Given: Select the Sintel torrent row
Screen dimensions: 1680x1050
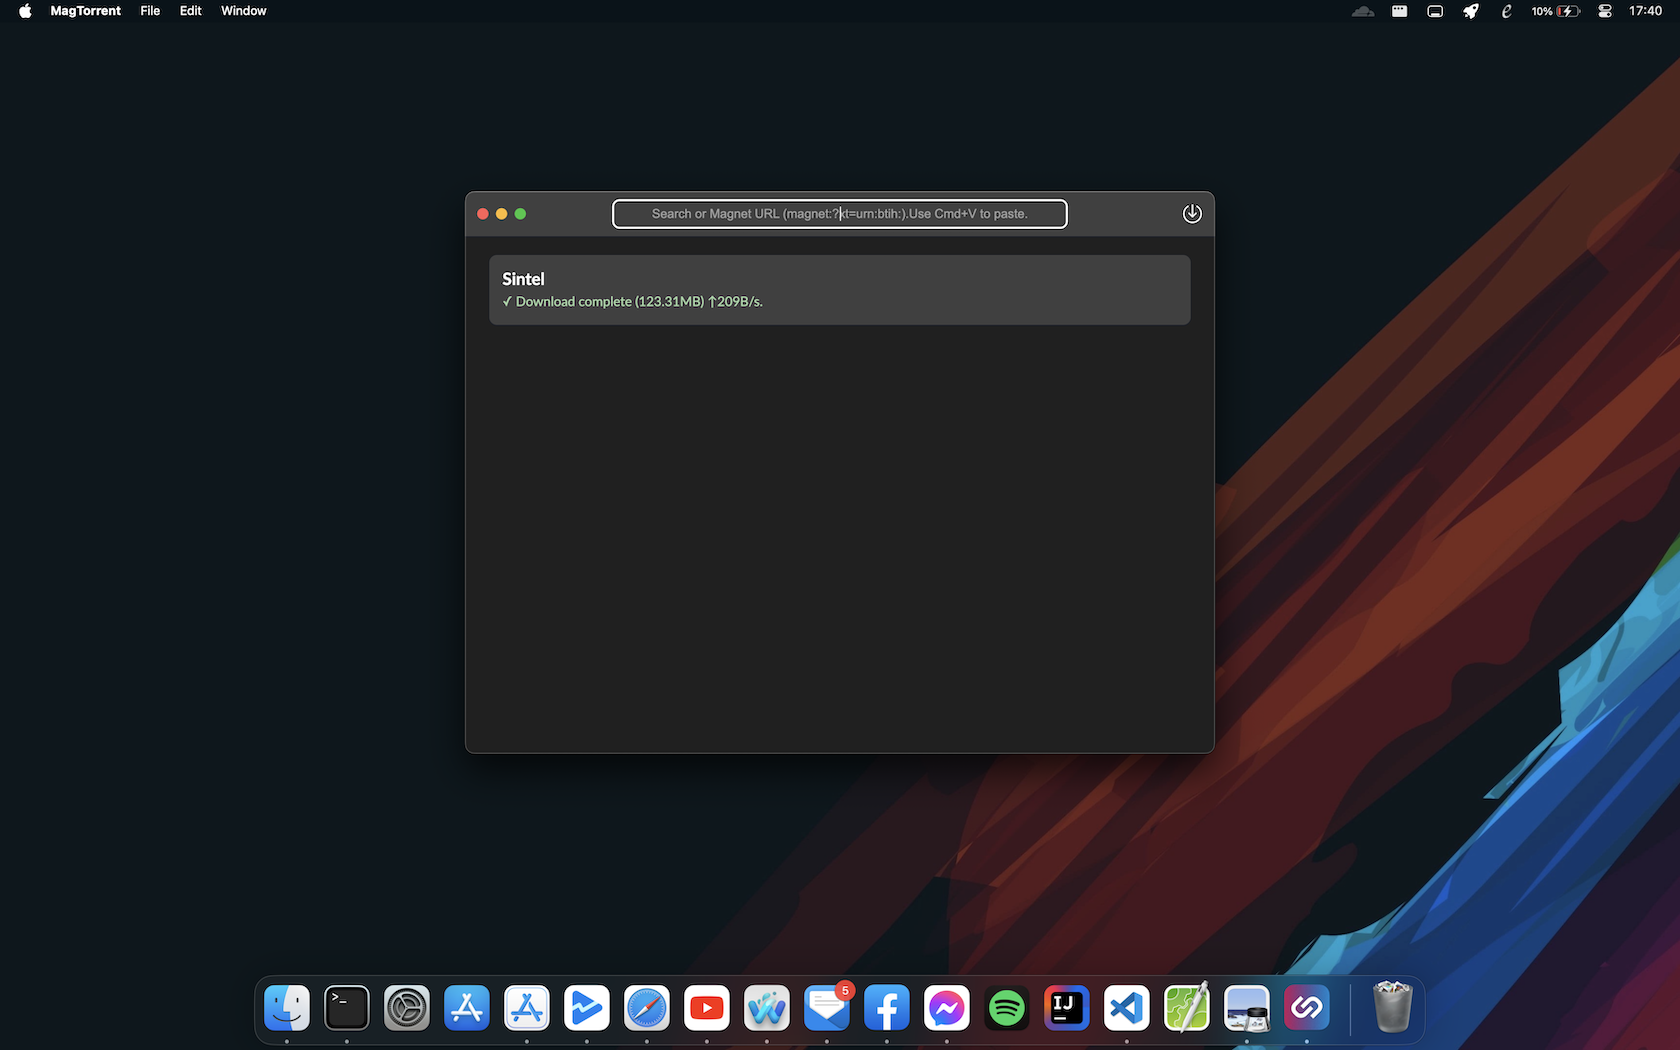Looking at the screenshot, I should coord(839,290).
